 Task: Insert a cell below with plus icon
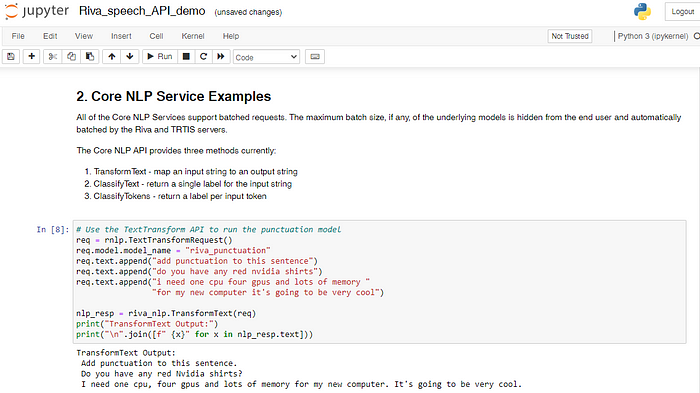point(31,57)
